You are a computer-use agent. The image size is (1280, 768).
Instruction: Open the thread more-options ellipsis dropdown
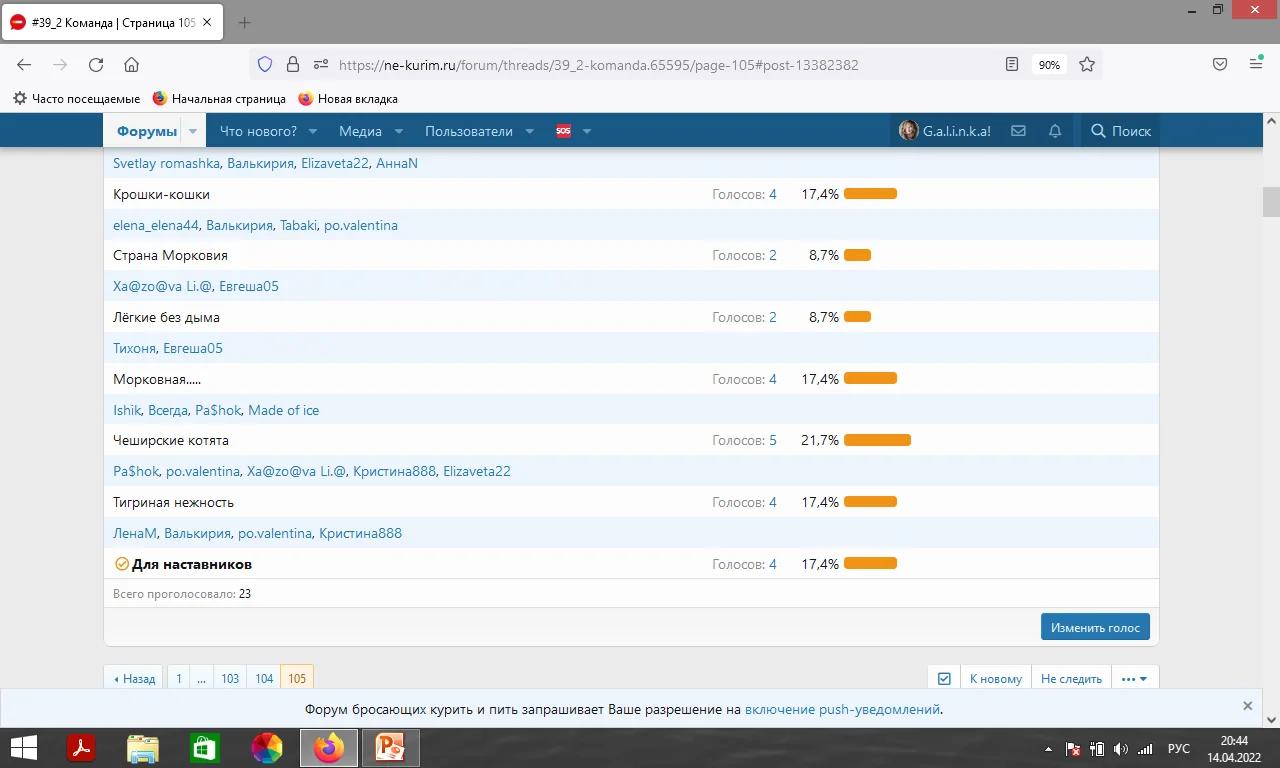(x=1135, y=678)
